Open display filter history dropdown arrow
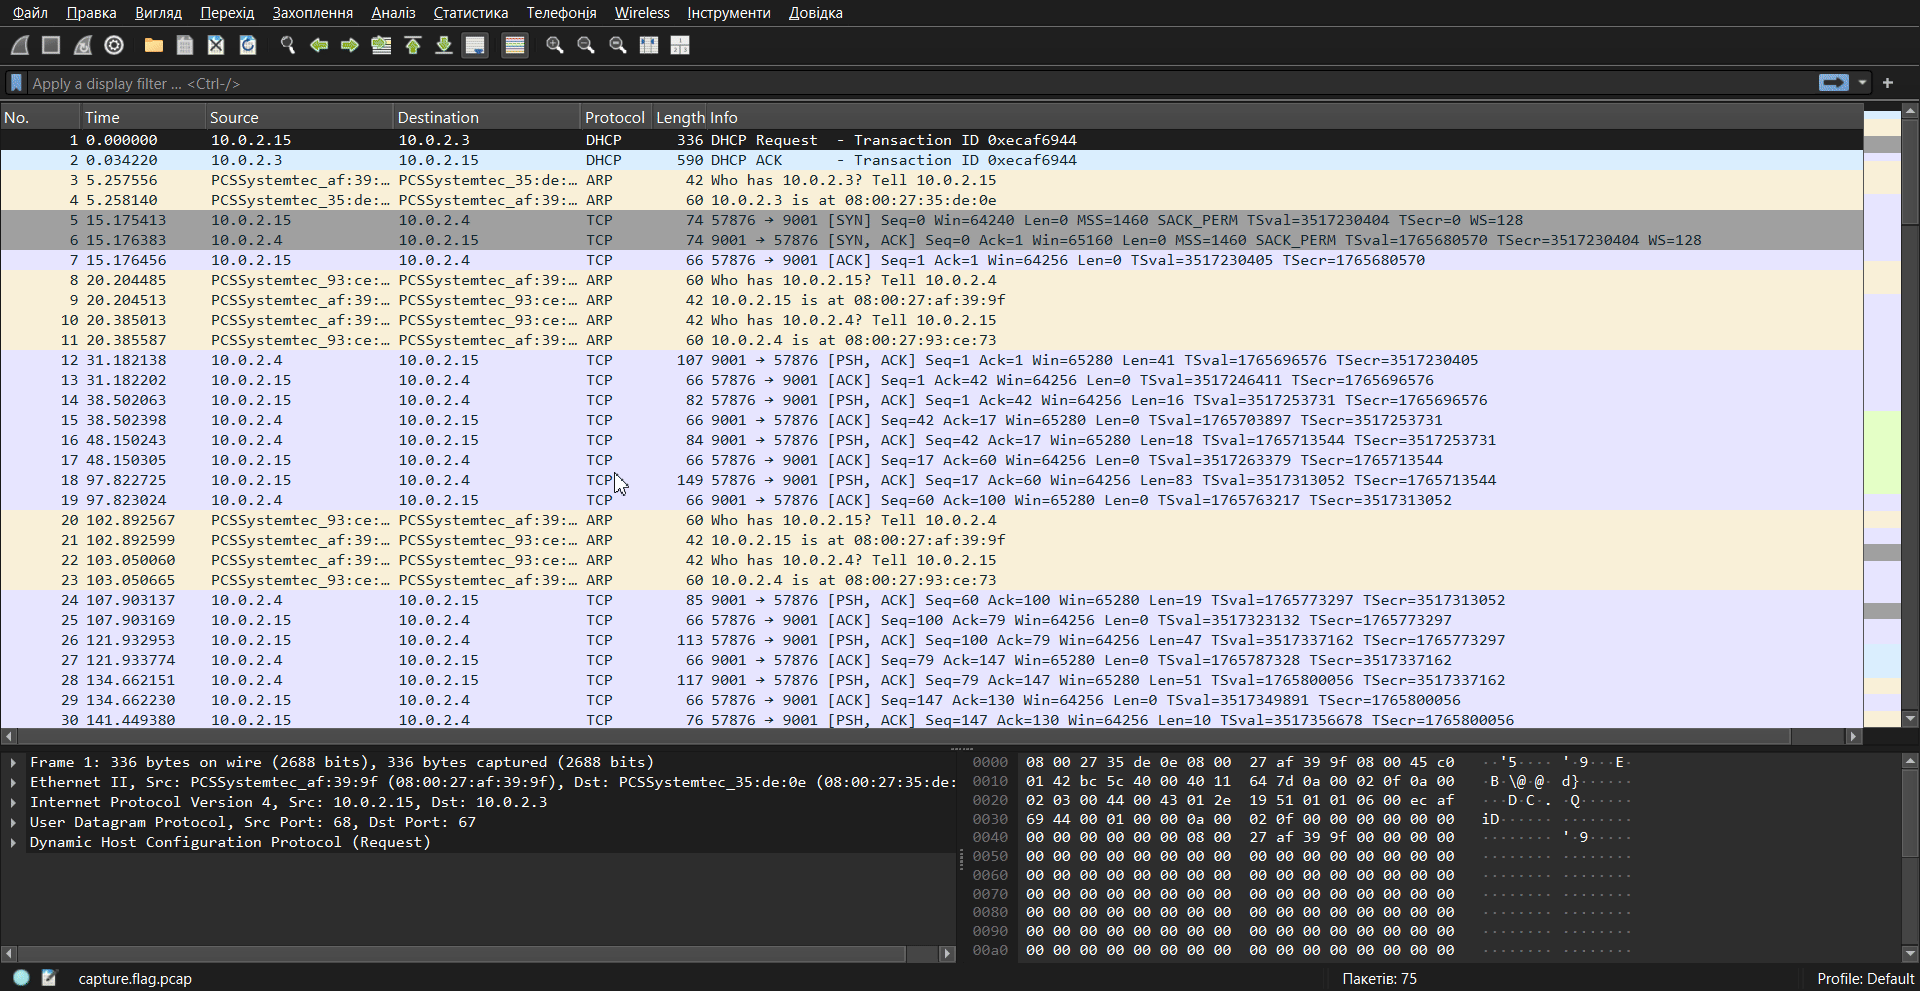This screenshot has height=991, width=1920. pos(1862,83)
